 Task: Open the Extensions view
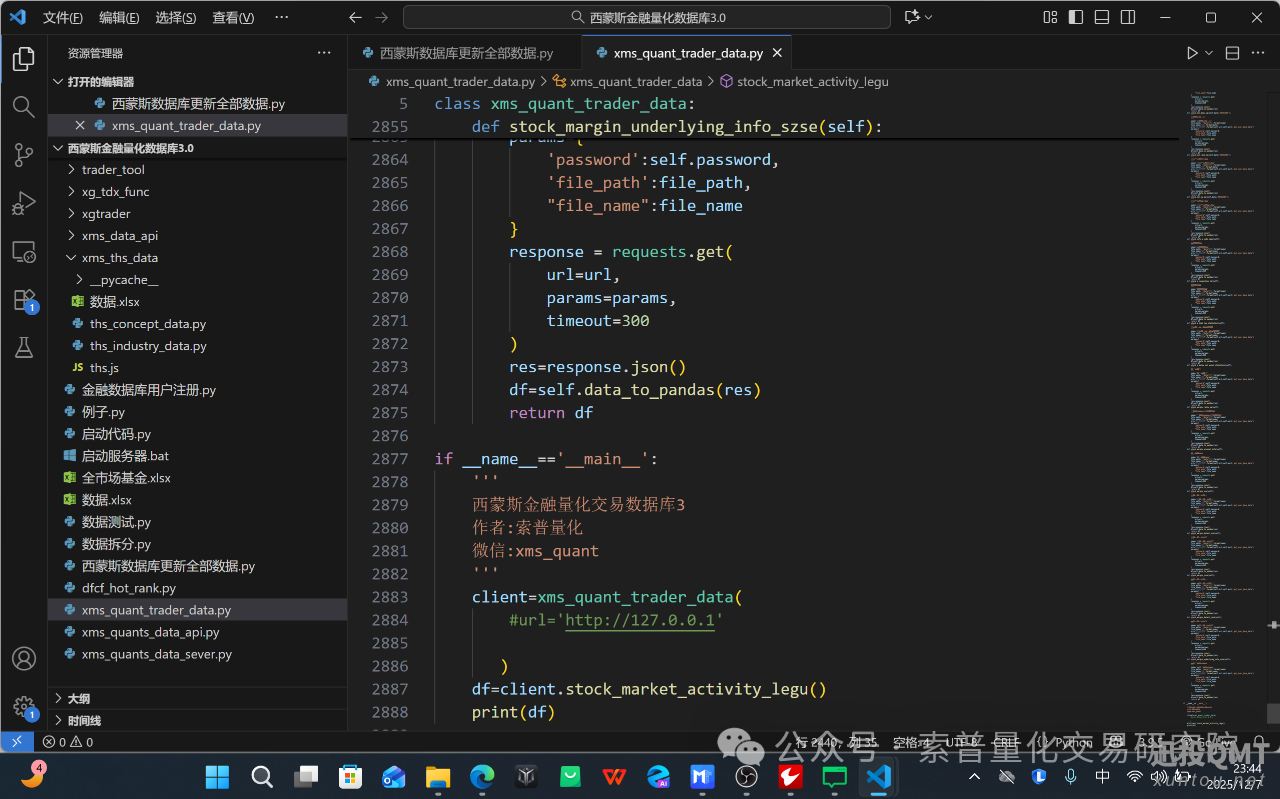coord(24,299)
